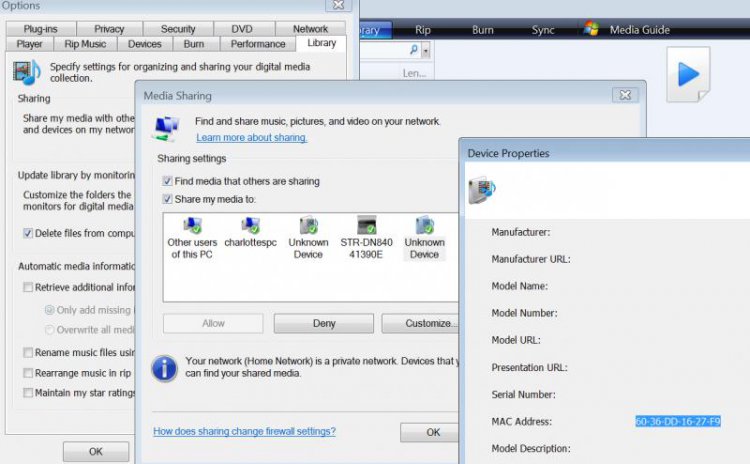Open the Sync tab in Media Player
750x464 pixels.
(x=543, y=30)
